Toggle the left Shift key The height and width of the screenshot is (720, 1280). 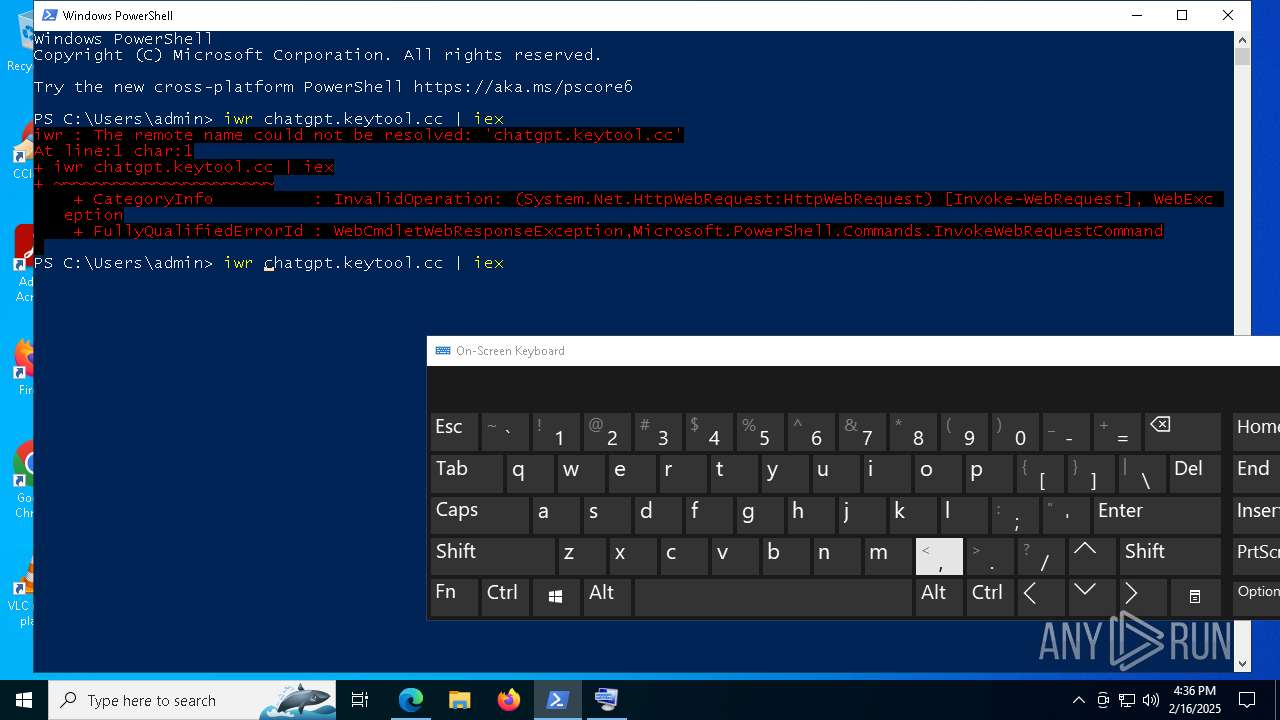(x=492, y=555)
